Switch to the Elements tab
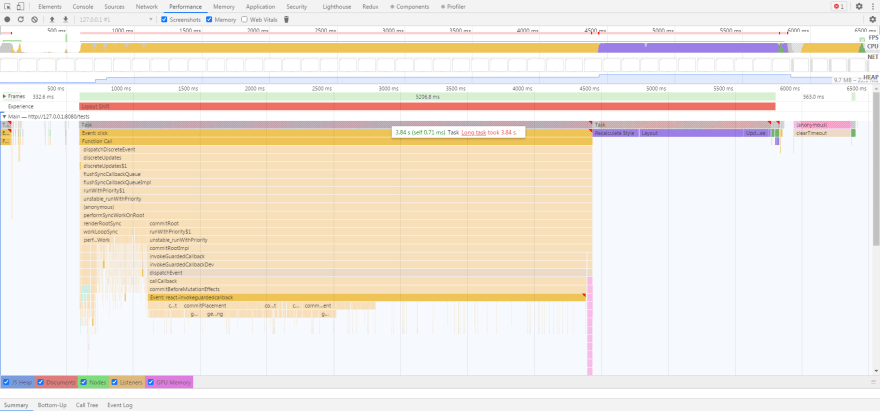The width and height of the screenshot is (880, 411). pos(50,7)
